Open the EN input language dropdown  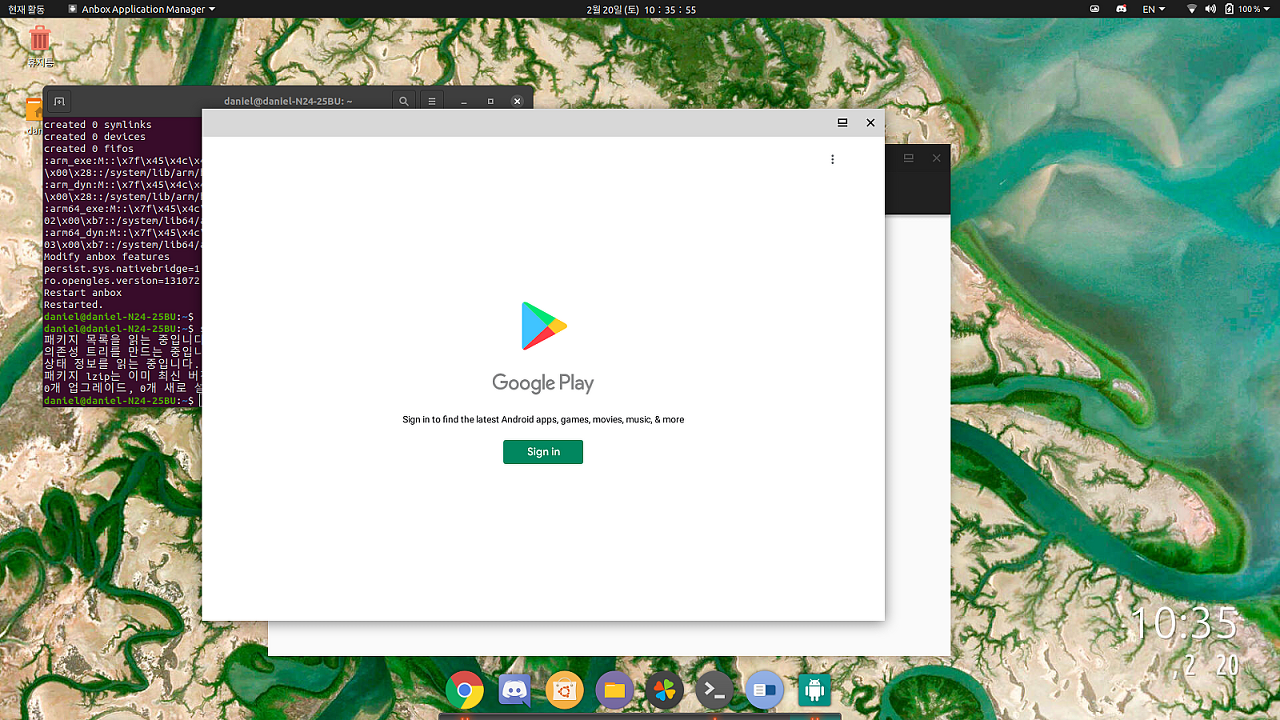point(1153,9)
